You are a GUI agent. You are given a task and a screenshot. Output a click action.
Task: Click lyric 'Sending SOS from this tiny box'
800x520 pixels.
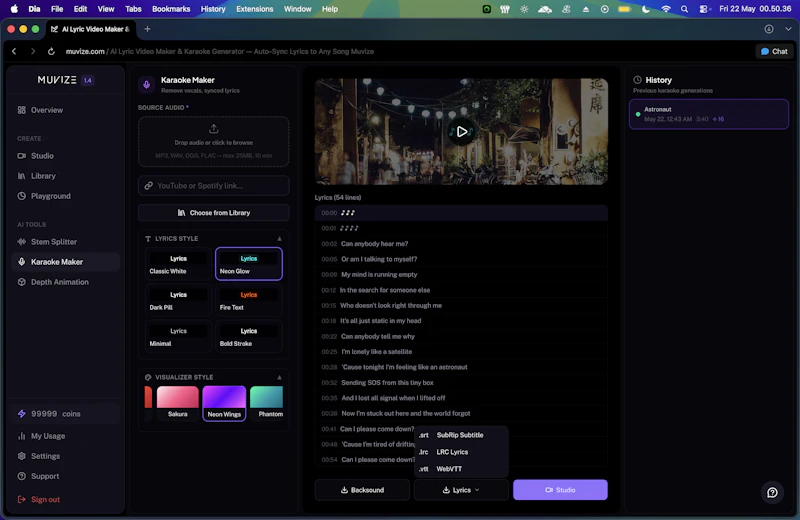click(461, 383)
